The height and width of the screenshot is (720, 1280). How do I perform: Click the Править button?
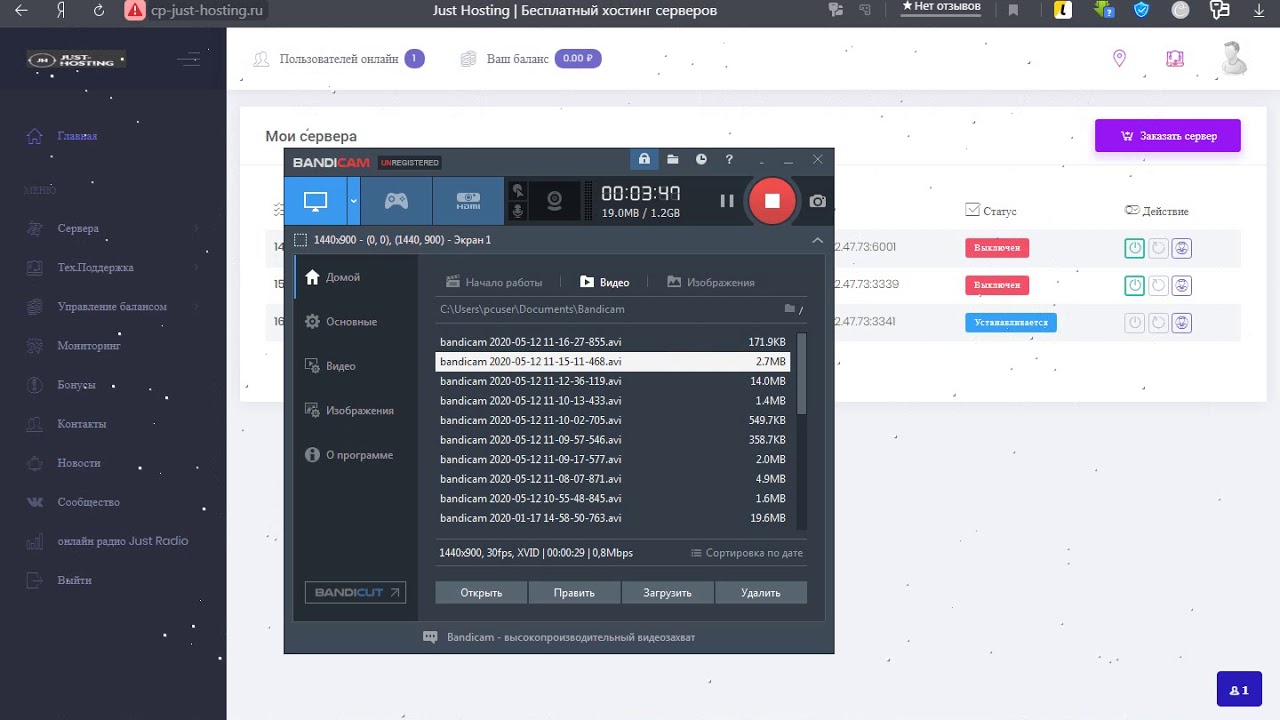(574, 593)
